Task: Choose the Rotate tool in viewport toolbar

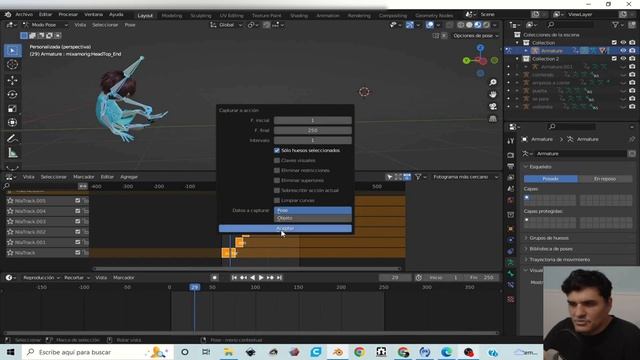Action: point(12,94)
